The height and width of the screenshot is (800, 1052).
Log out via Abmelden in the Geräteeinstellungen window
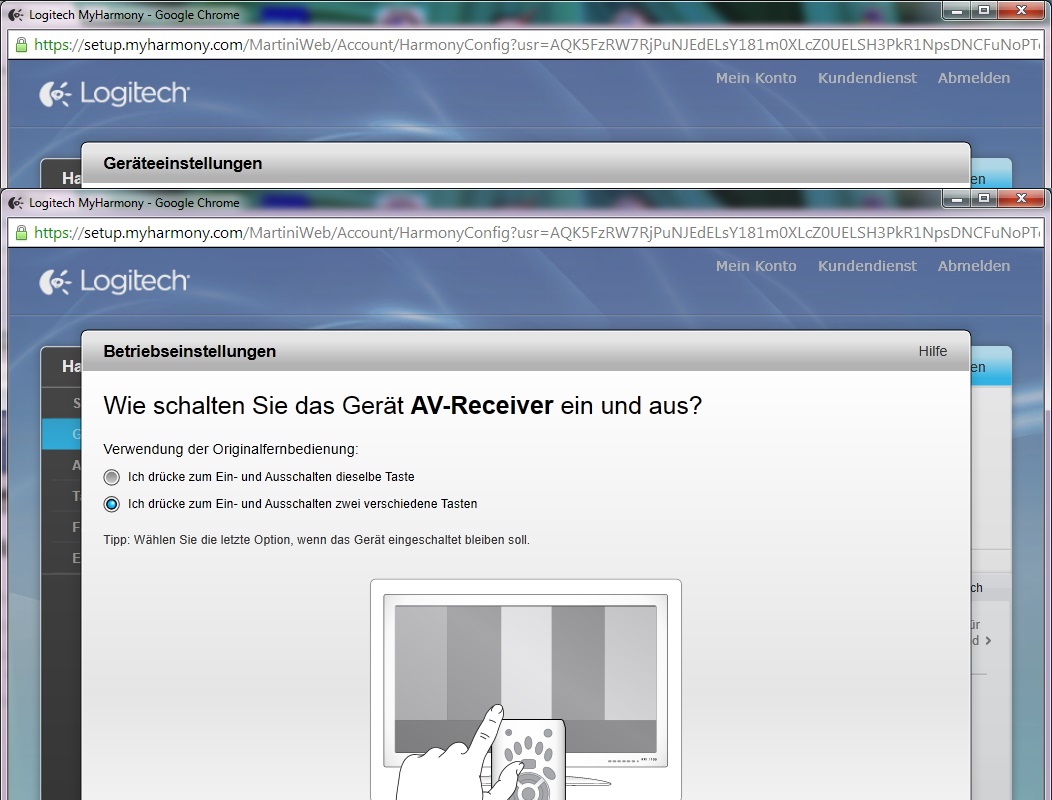(973, 78)
